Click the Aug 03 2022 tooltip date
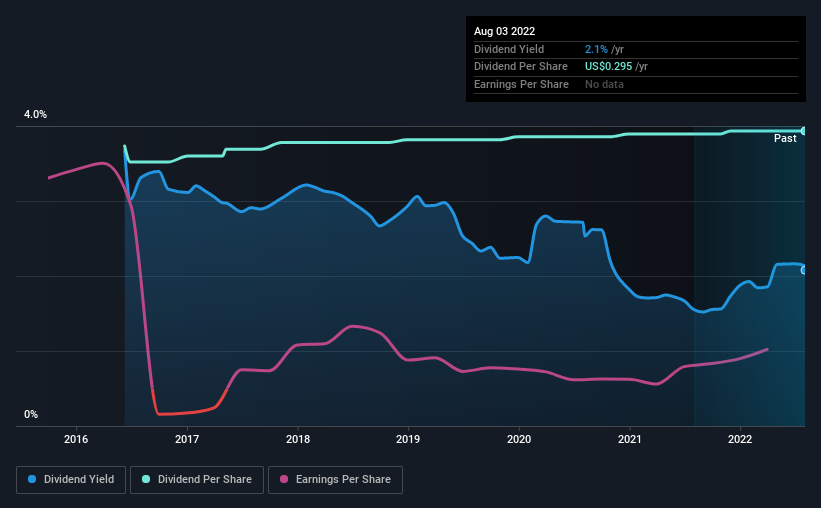Viewport: 821px width, 508px height. pos(504,31)
